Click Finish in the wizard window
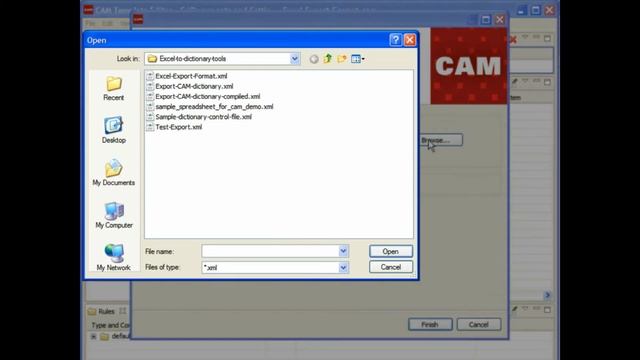The height and width of the screenshot is (360, 640). tap(430, 324)
